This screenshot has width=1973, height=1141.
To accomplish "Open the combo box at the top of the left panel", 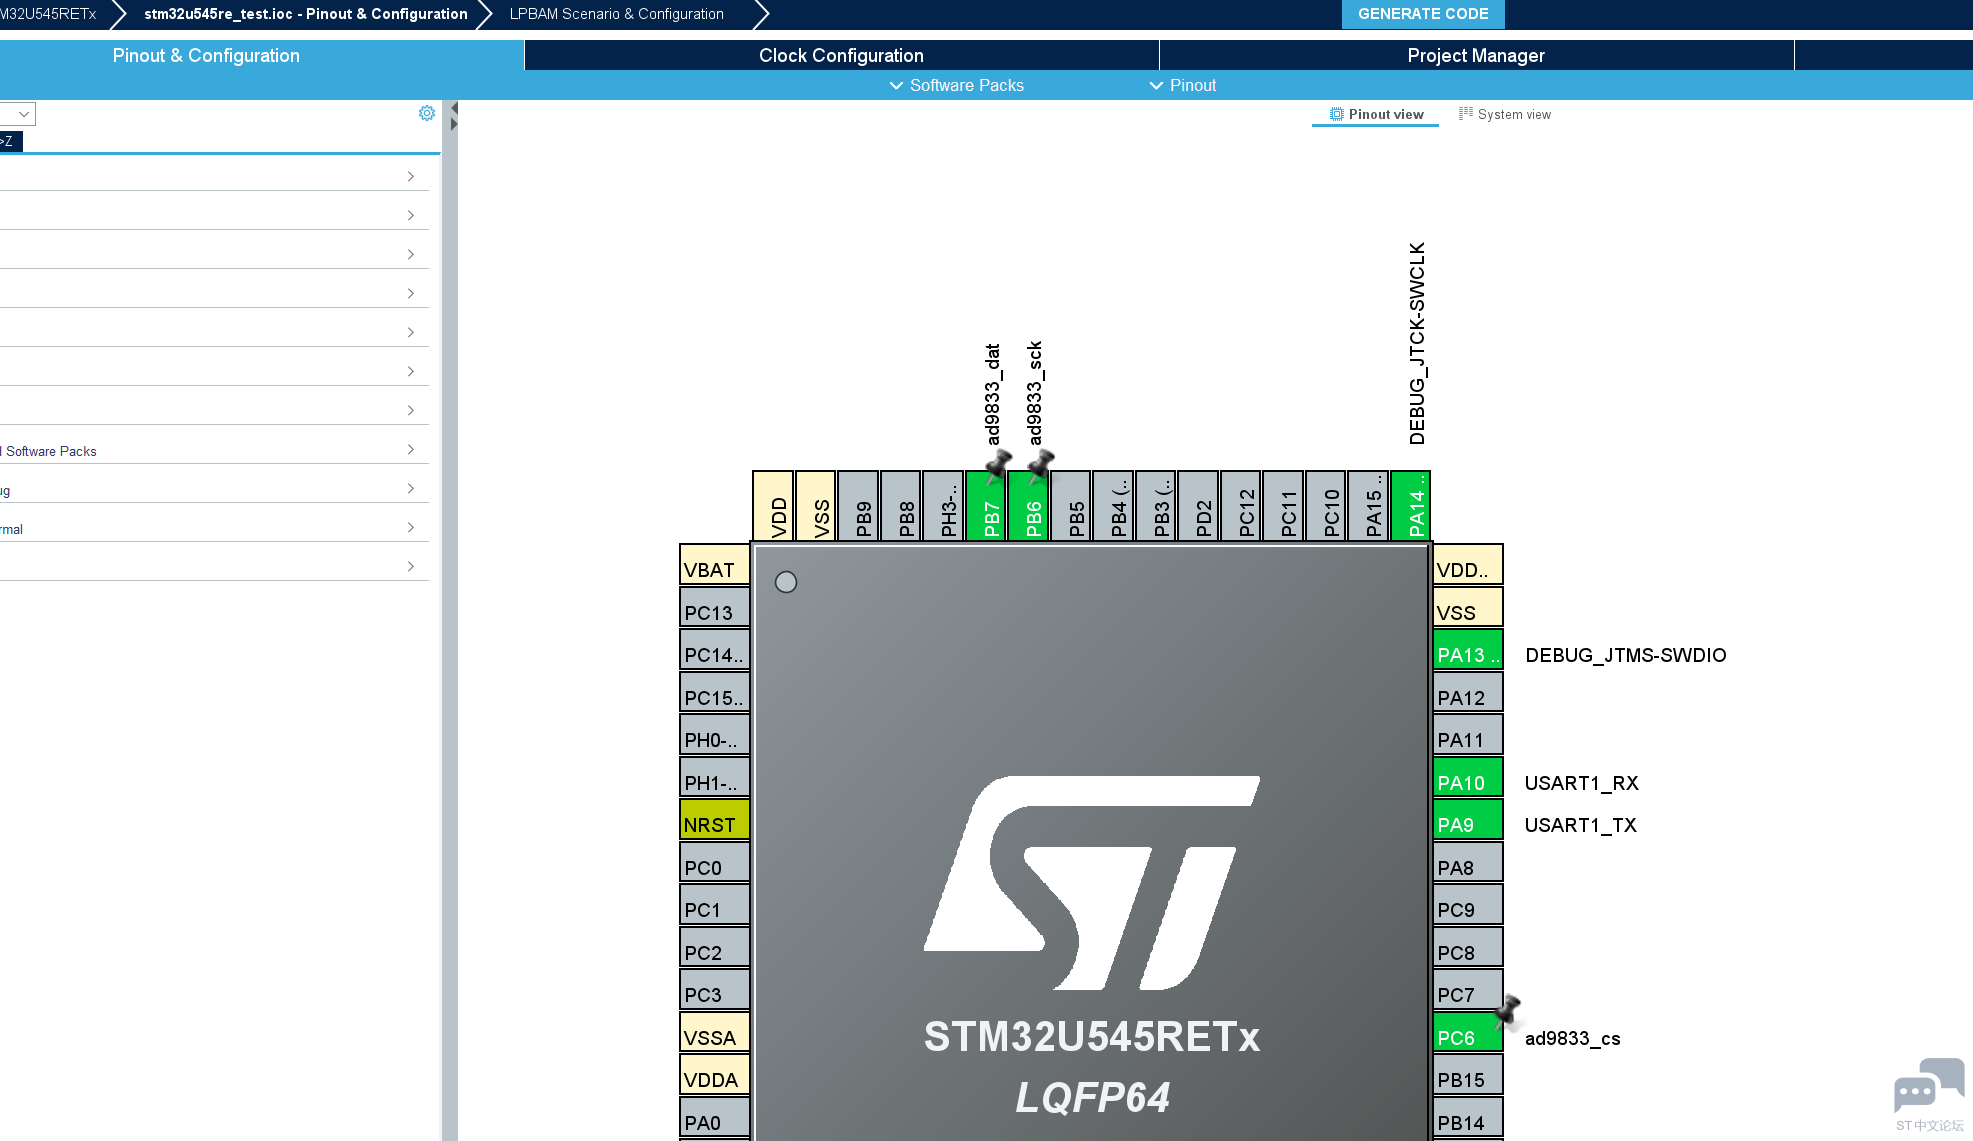I will point(18,114).
